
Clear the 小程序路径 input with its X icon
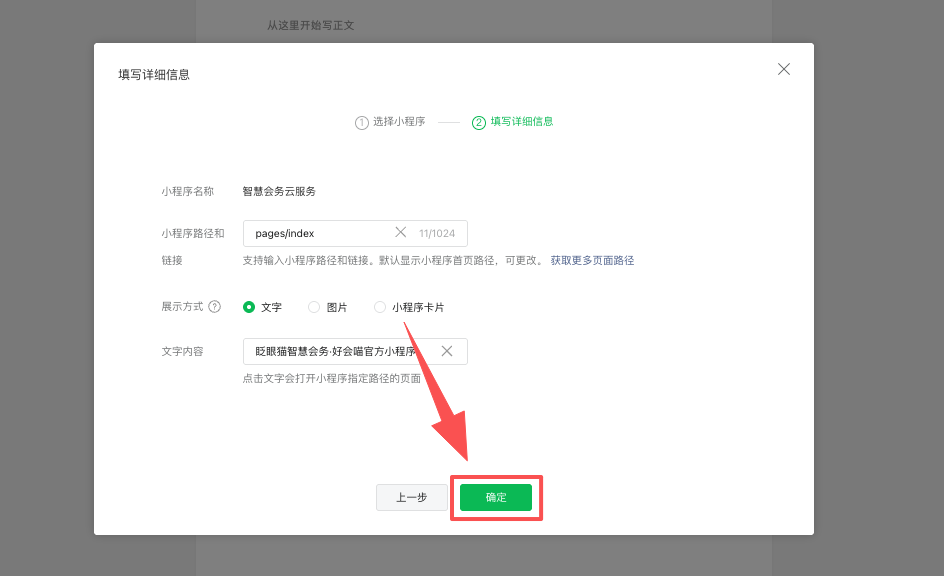[400, 232]
